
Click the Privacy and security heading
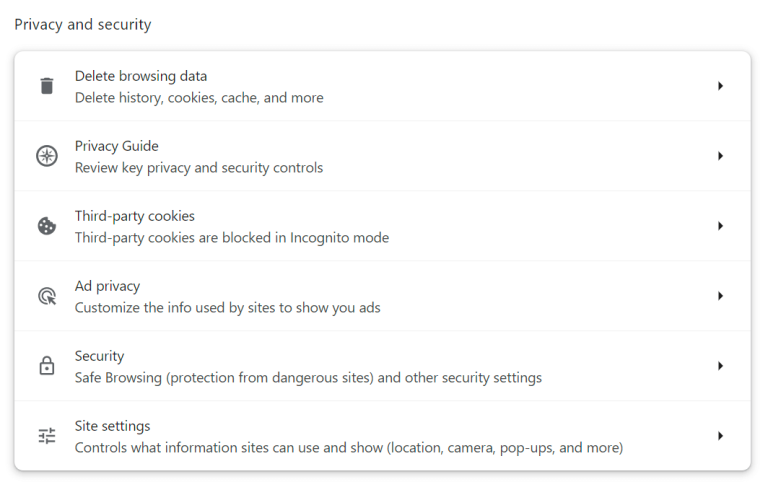pos(82,24)
